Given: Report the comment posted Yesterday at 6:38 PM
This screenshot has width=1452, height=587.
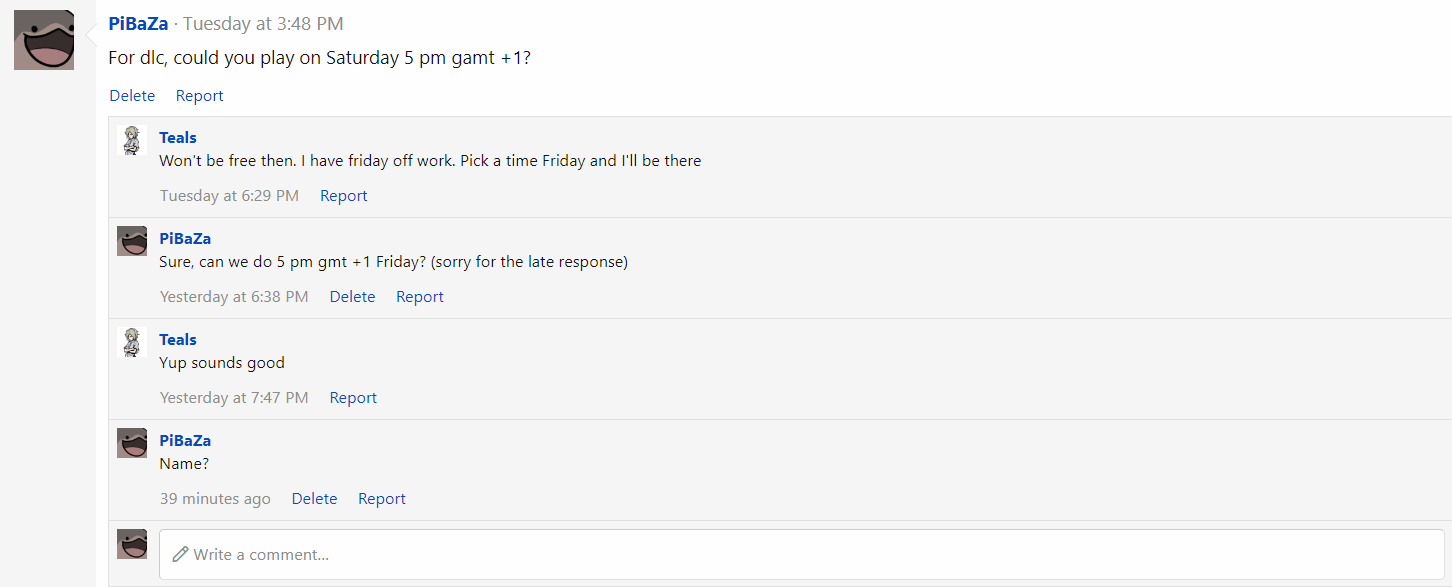Looking at the screenshot, I should (419, 297).
